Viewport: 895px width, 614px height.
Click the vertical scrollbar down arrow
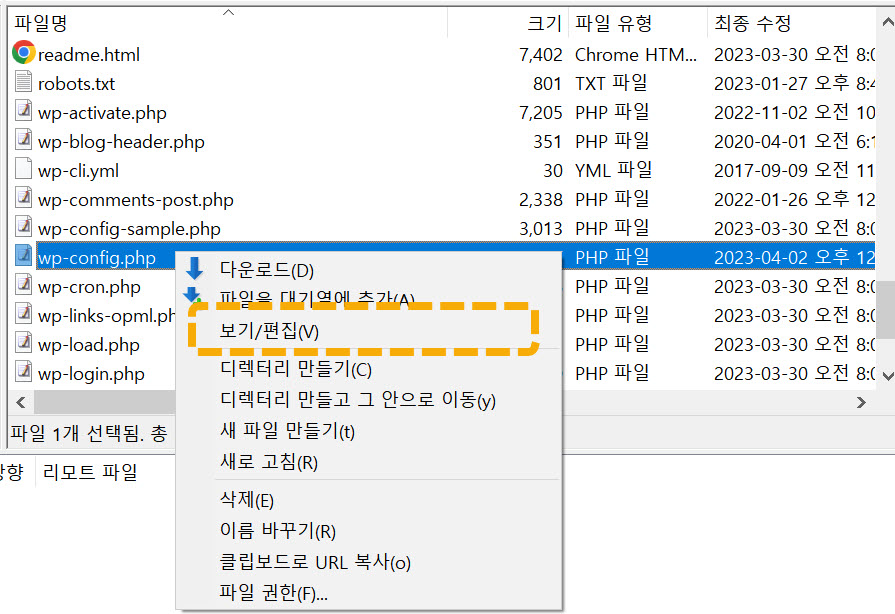888,375
